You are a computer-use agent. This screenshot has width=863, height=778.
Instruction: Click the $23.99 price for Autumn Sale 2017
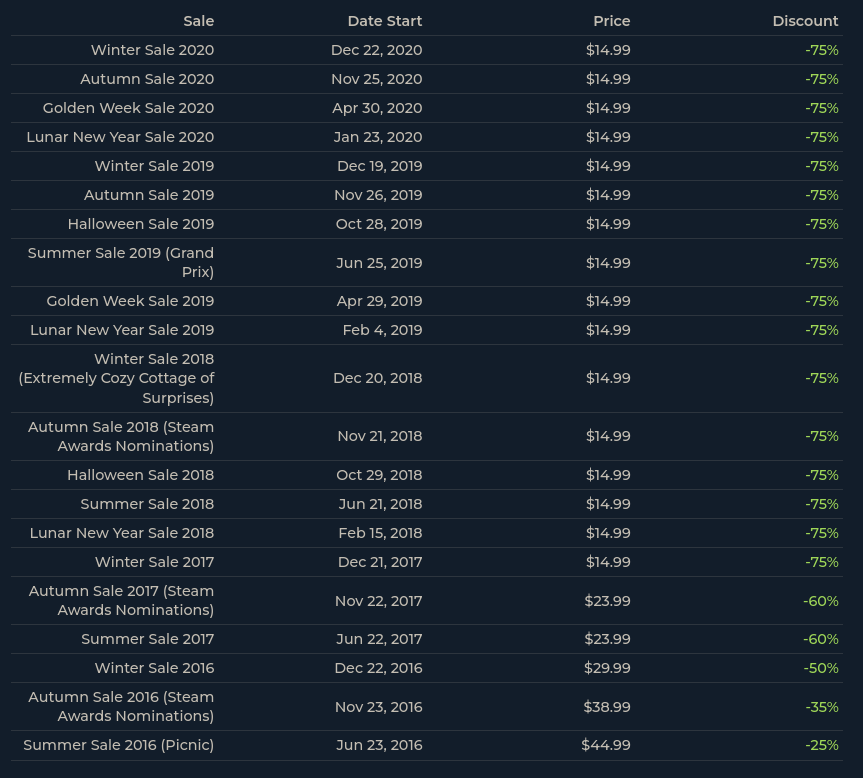(607, 601)
